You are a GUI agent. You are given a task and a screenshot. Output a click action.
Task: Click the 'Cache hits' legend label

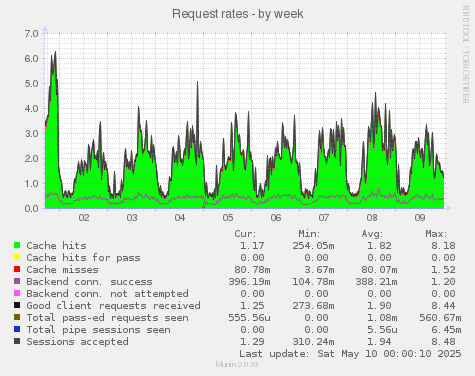pos(56,246)
